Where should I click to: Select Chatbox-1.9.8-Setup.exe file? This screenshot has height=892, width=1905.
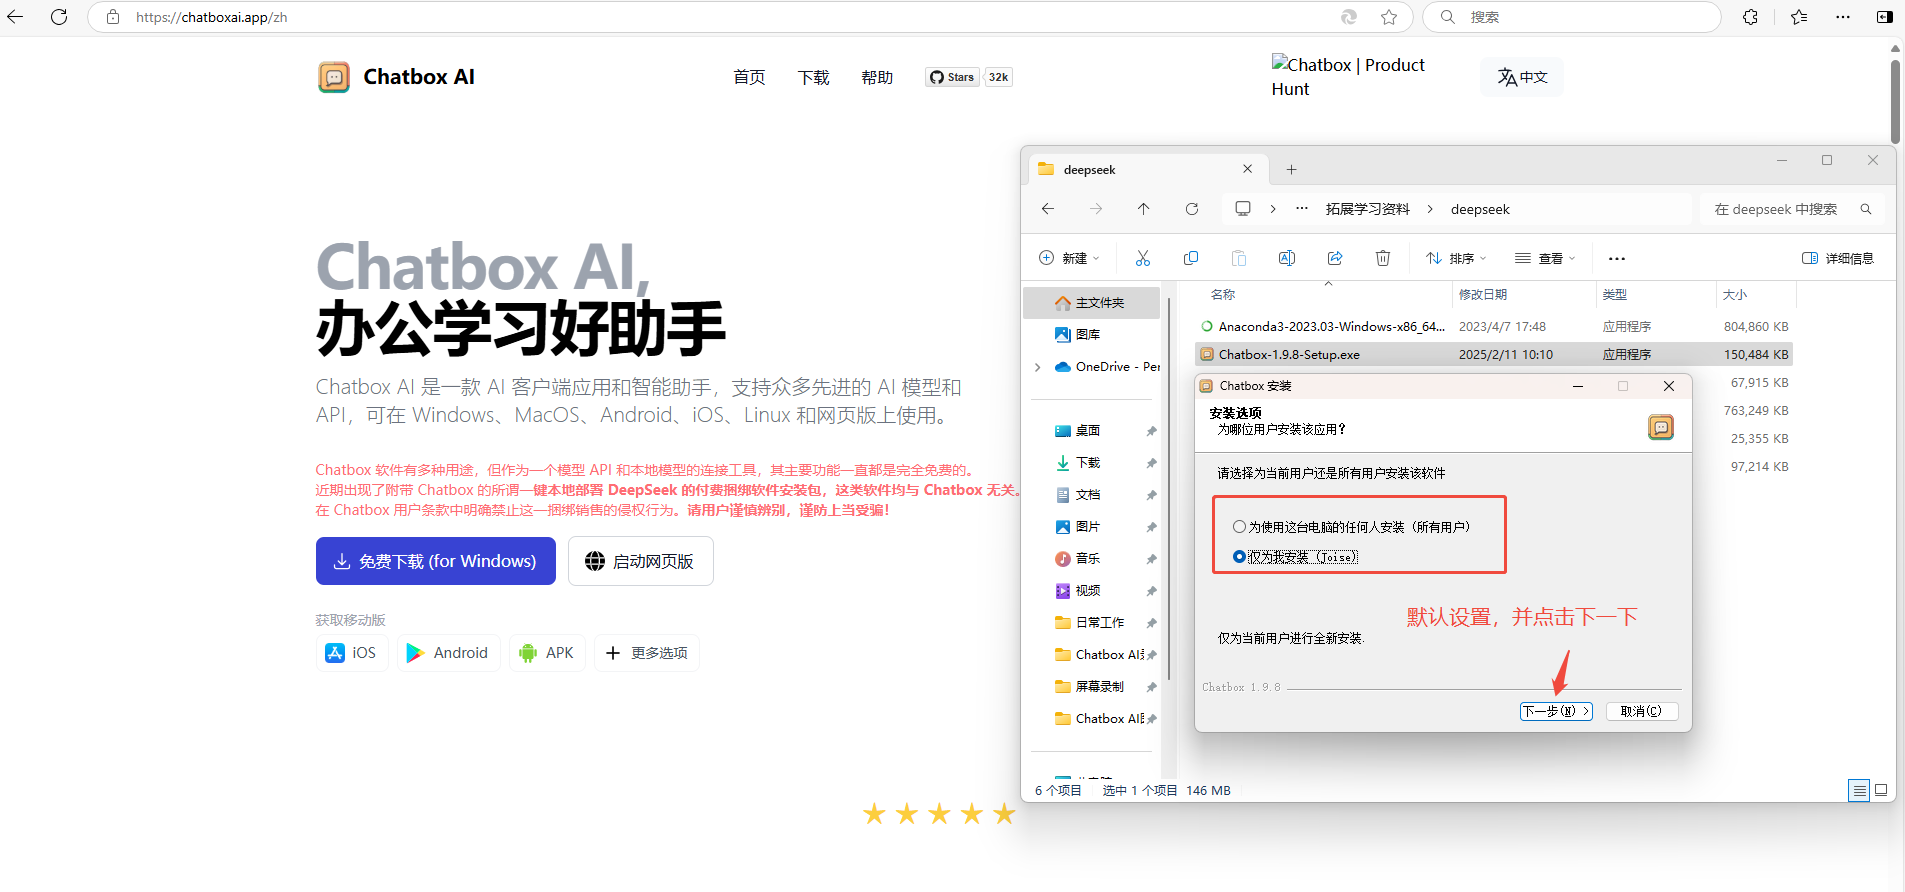1494,354
